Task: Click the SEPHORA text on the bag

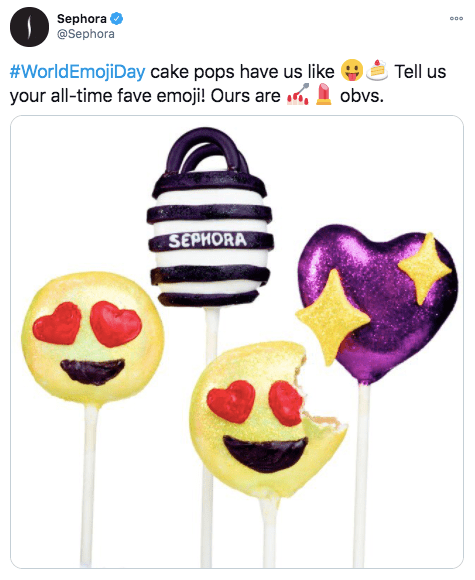Action: tap(208, 240)
